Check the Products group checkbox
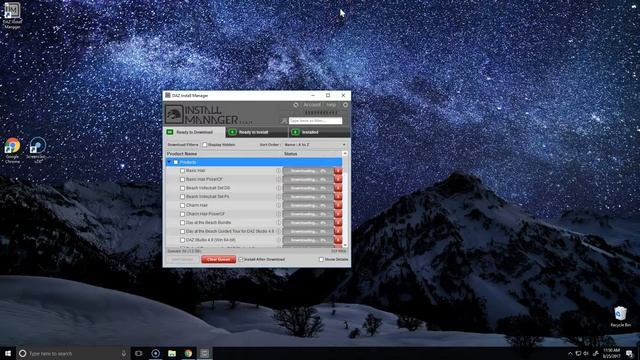Screen dimensions: 640x360 click(x=176, y=162)
